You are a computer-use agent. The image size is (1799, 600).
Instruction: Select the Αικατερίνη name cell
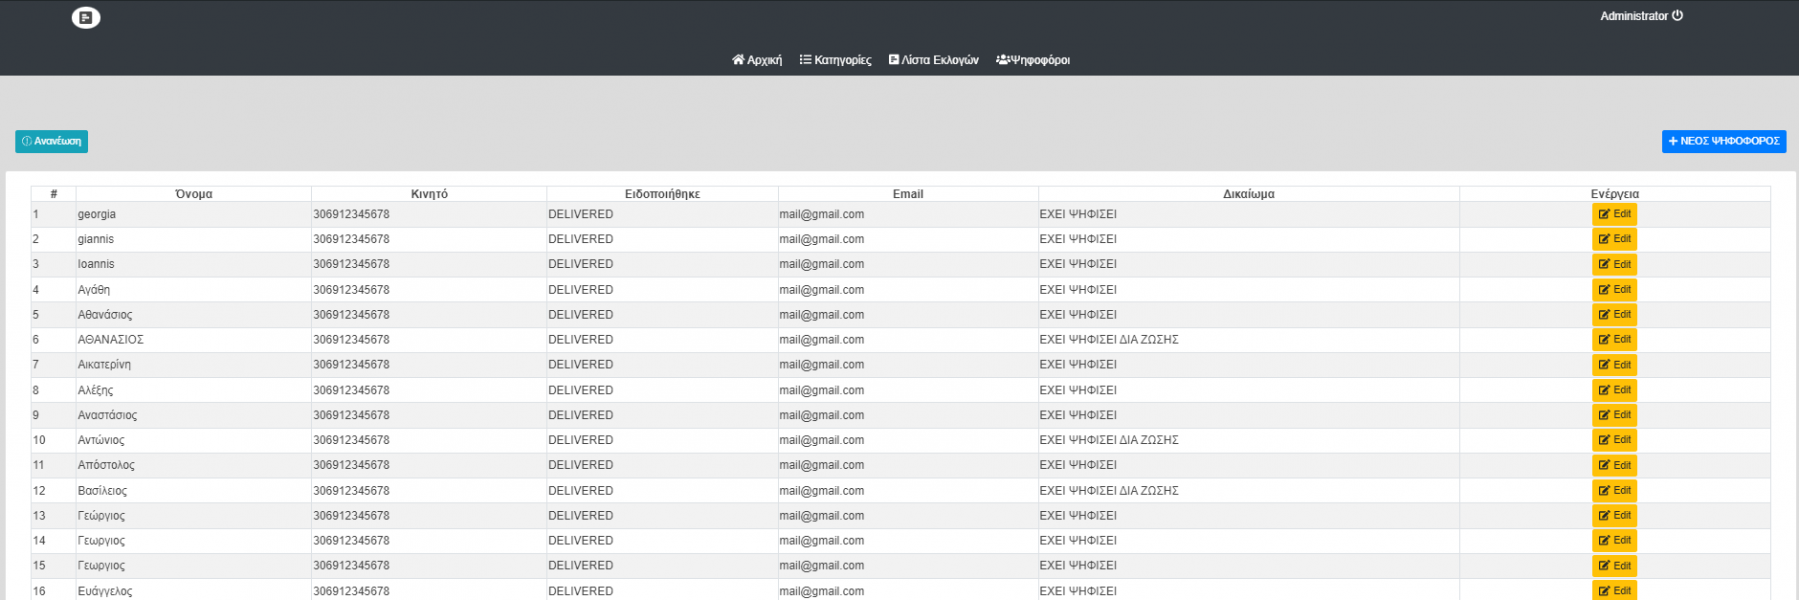click(104, 365)
